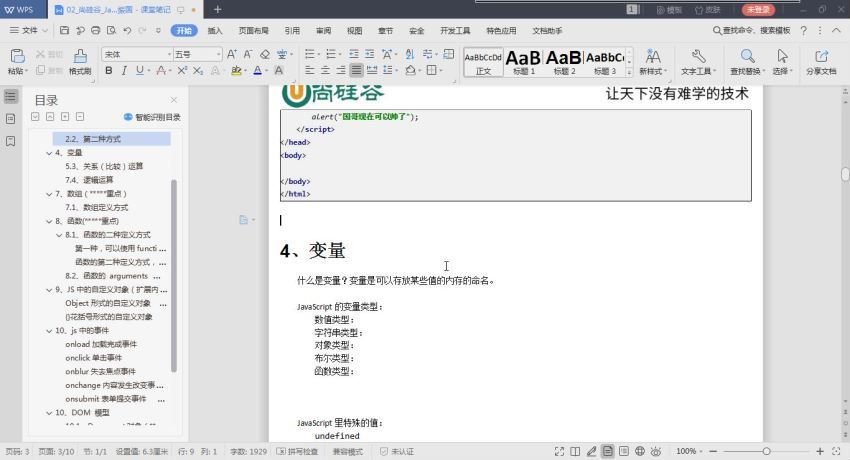
Task: Click the sort (A-Z) icon
Action: tap(410, 54)
